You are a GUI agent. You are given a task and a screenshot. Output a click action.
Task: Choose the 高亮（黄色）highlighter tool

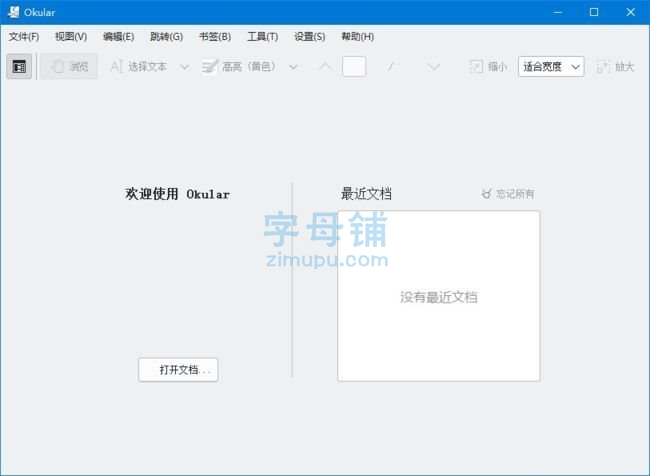[239, 66]
